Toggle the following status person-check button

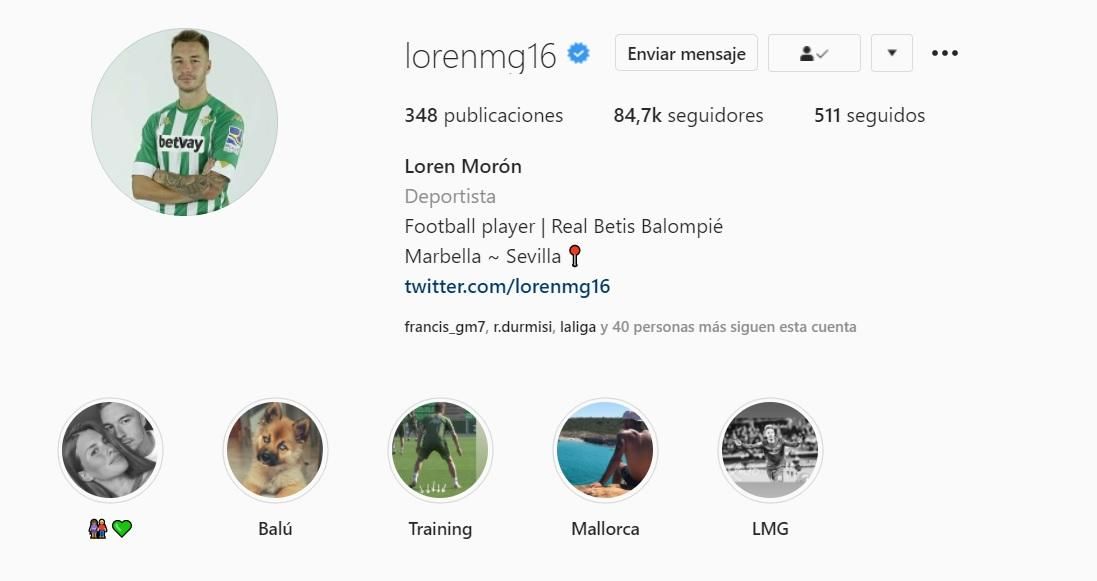(814, 53)
